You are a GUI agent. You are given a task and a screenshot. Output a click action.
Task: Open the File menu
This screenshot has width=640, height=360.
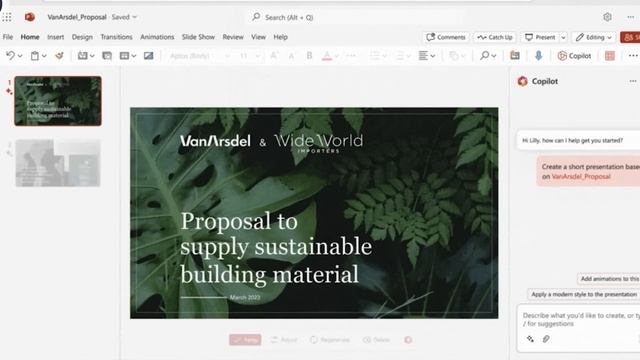click(8, 37)
